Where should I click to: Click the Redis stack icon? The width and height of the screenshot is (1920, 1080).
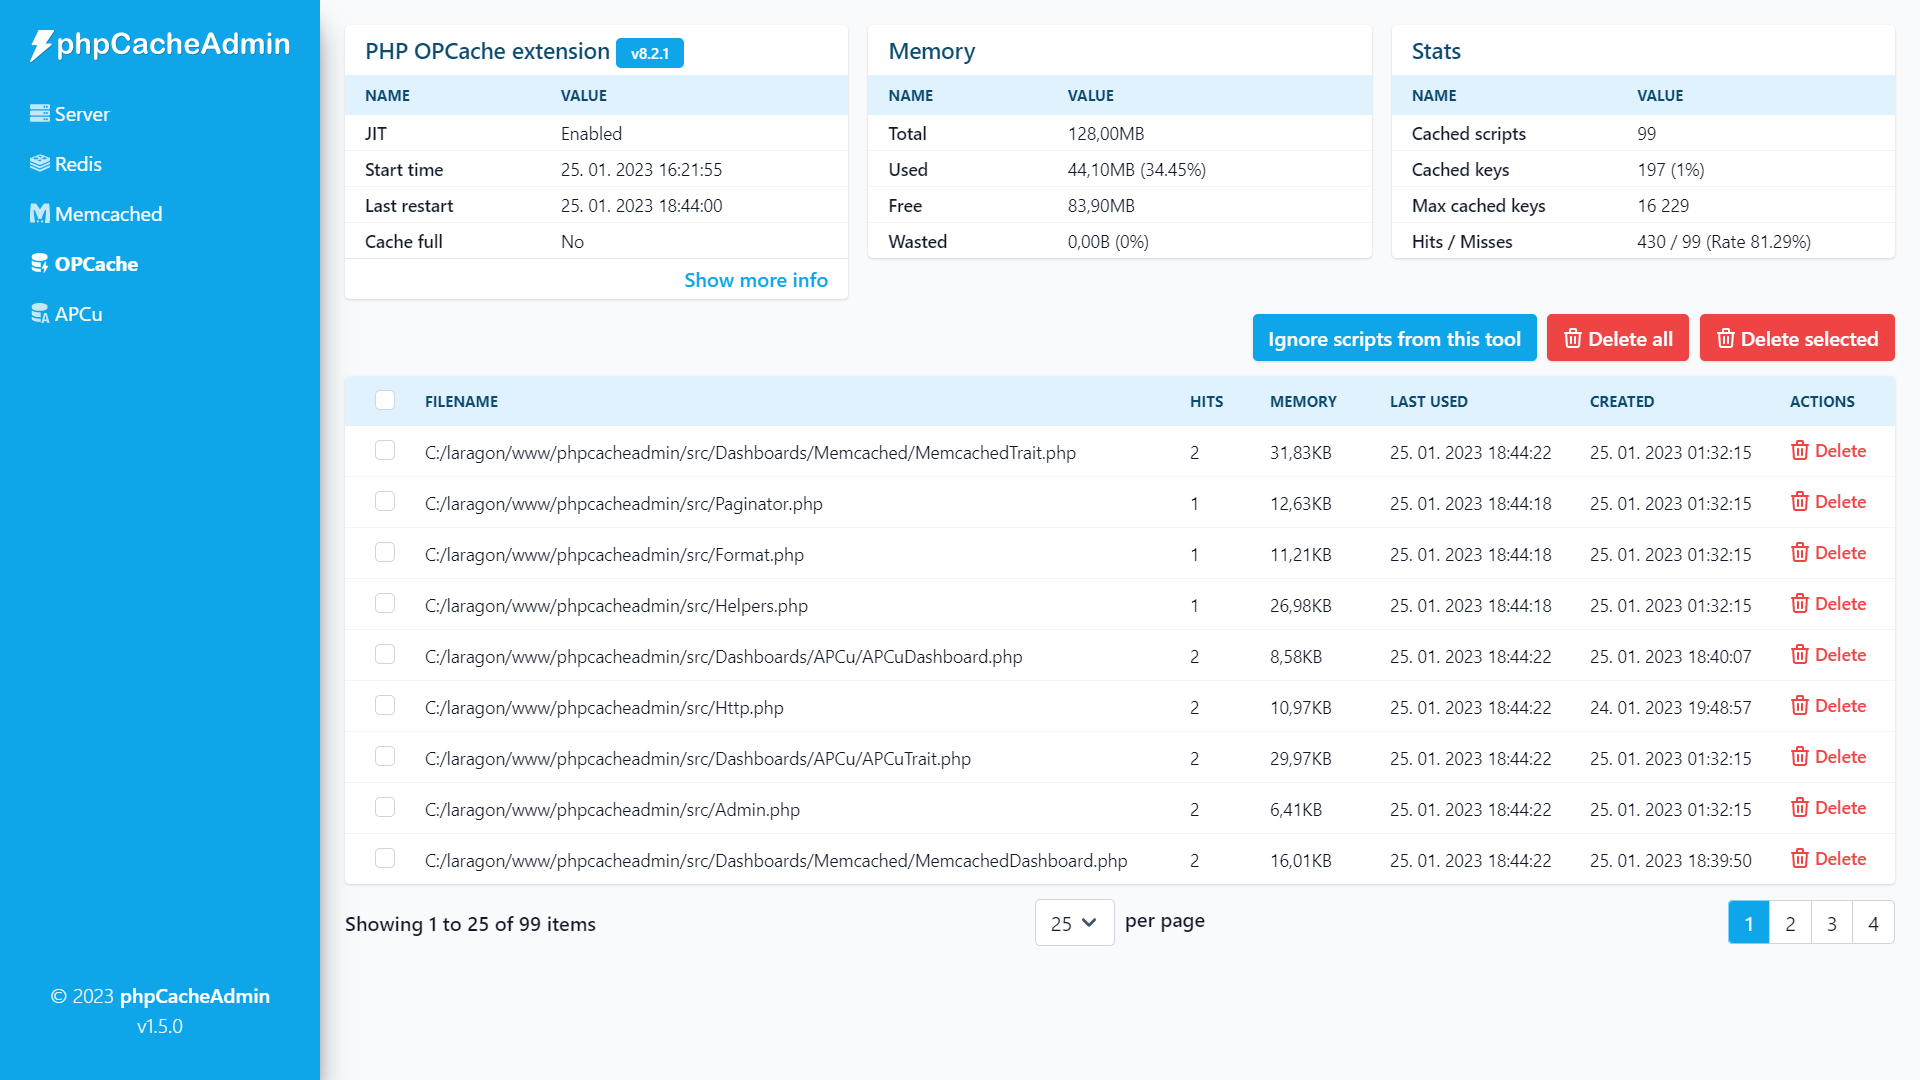(40, 164)
